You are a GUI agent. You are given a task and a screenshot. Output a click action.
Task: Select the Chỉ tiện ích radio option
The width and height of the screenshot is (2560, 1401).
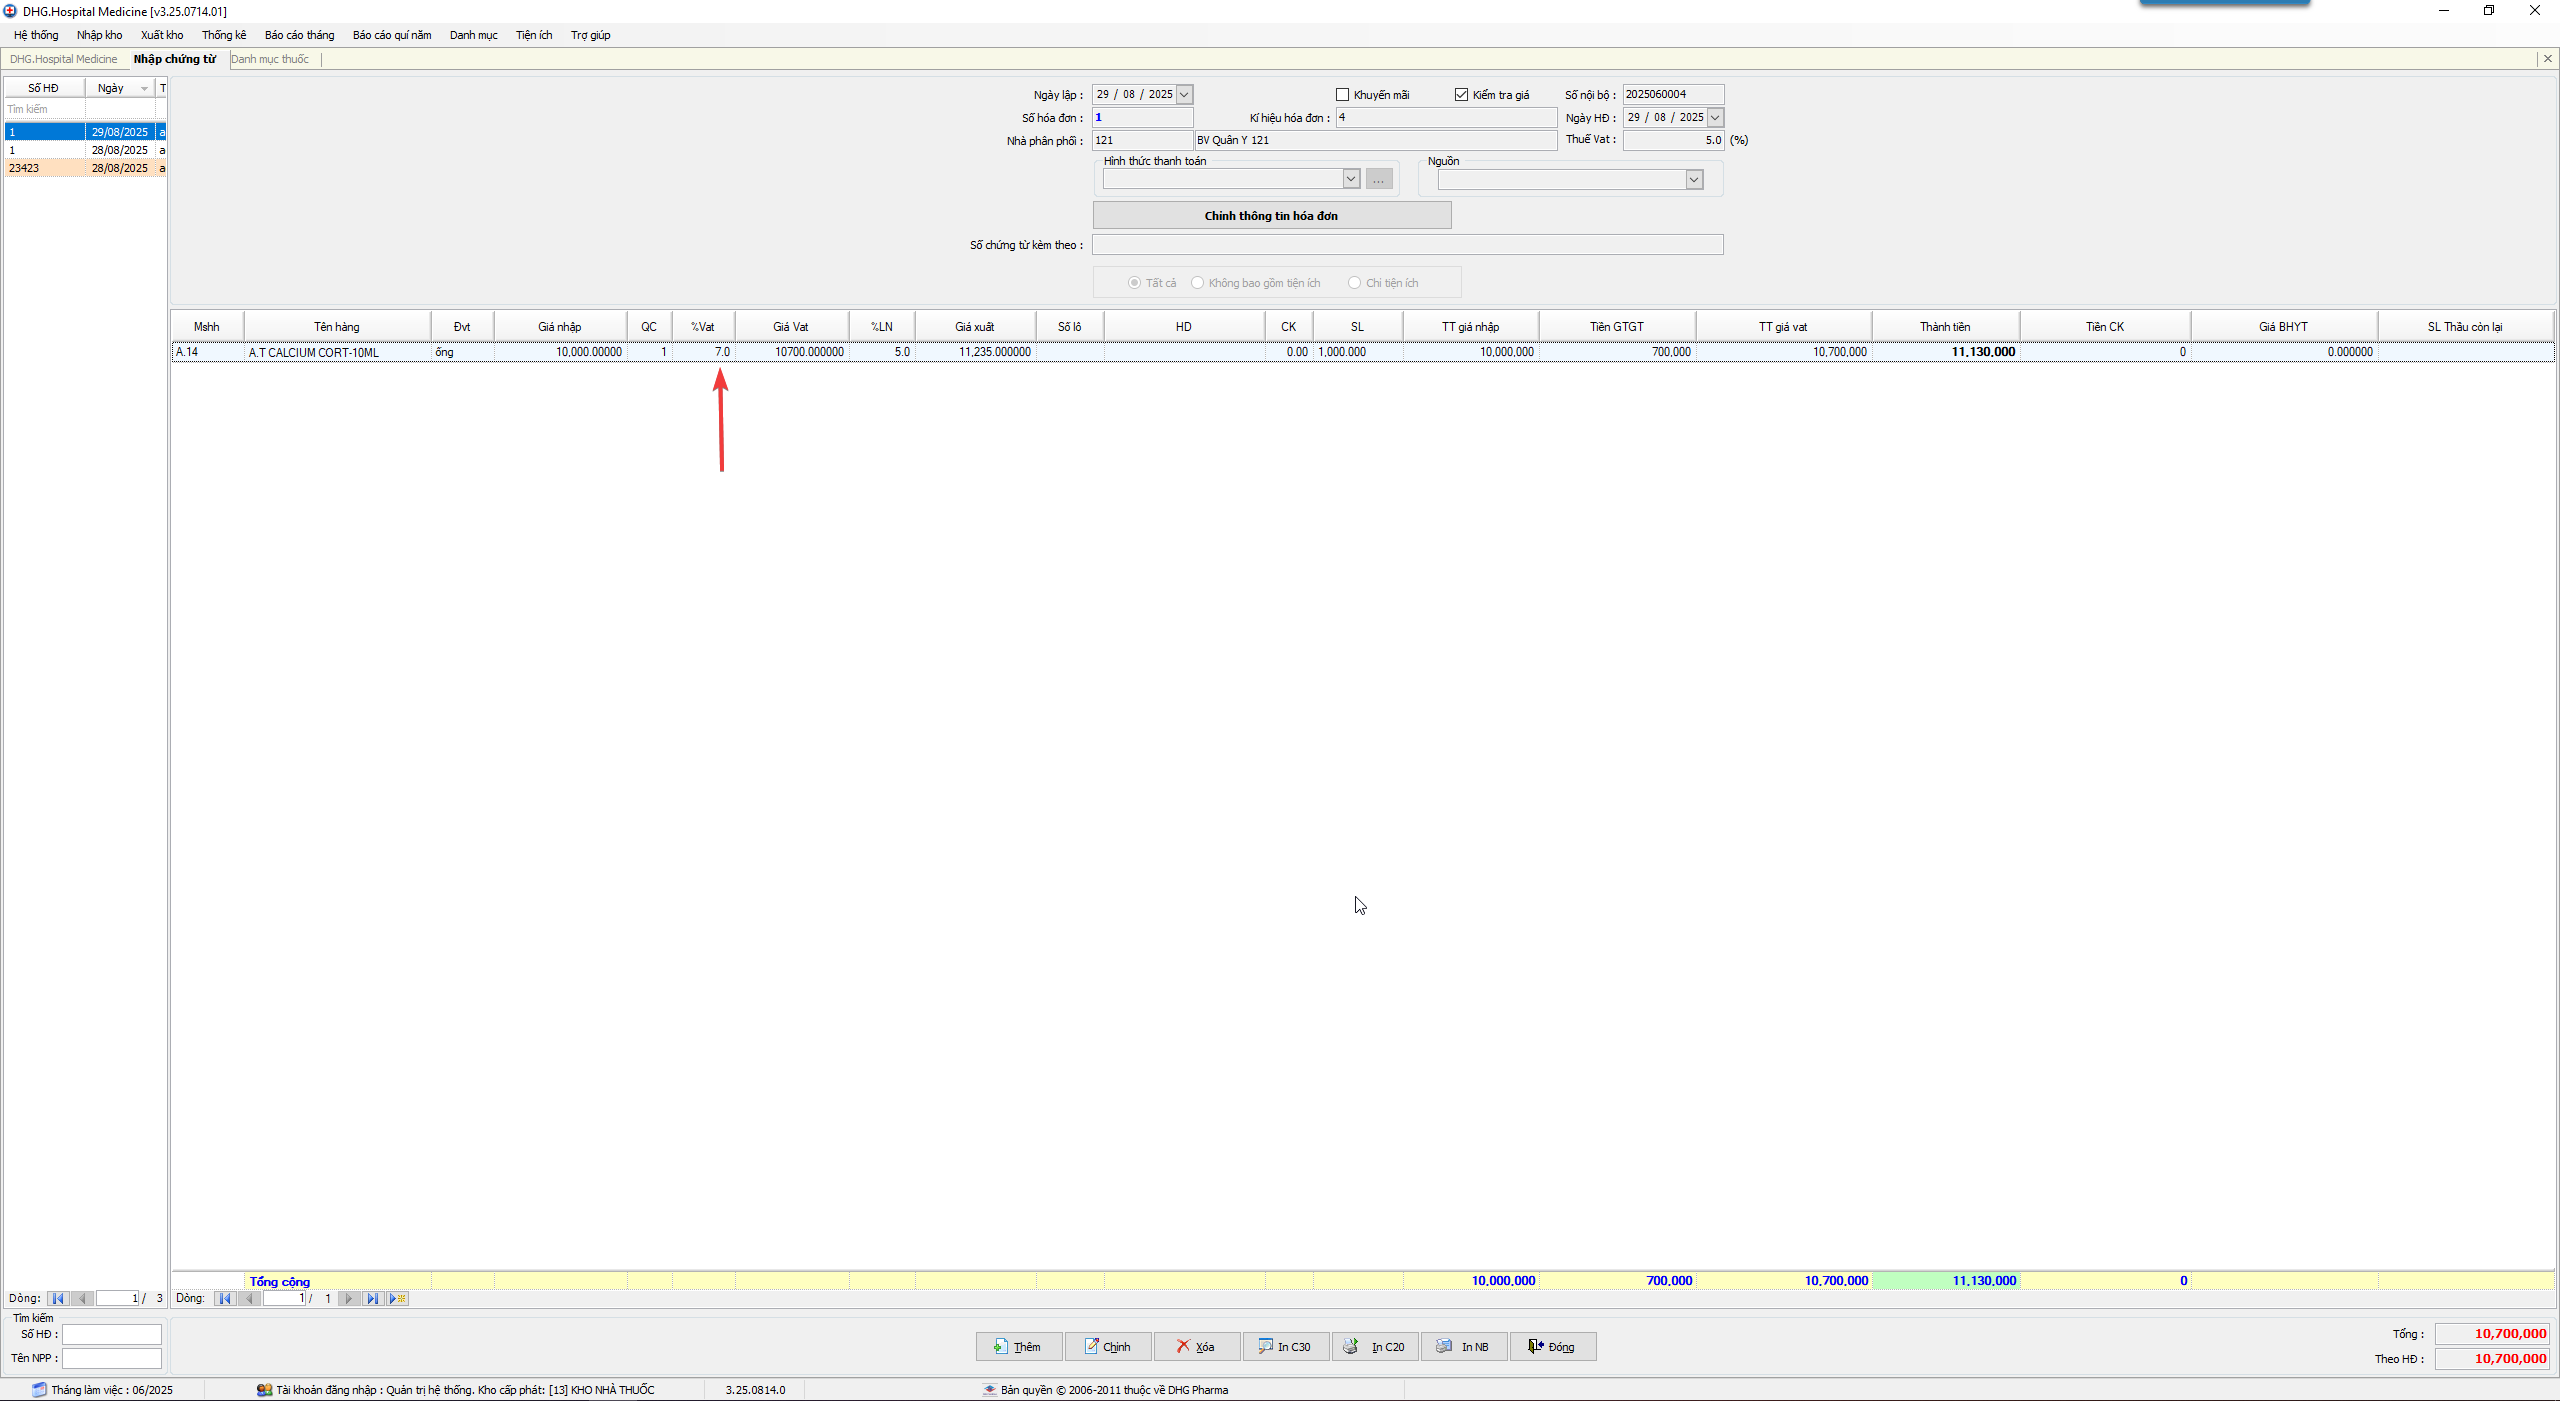click(x=1355, y=283)
